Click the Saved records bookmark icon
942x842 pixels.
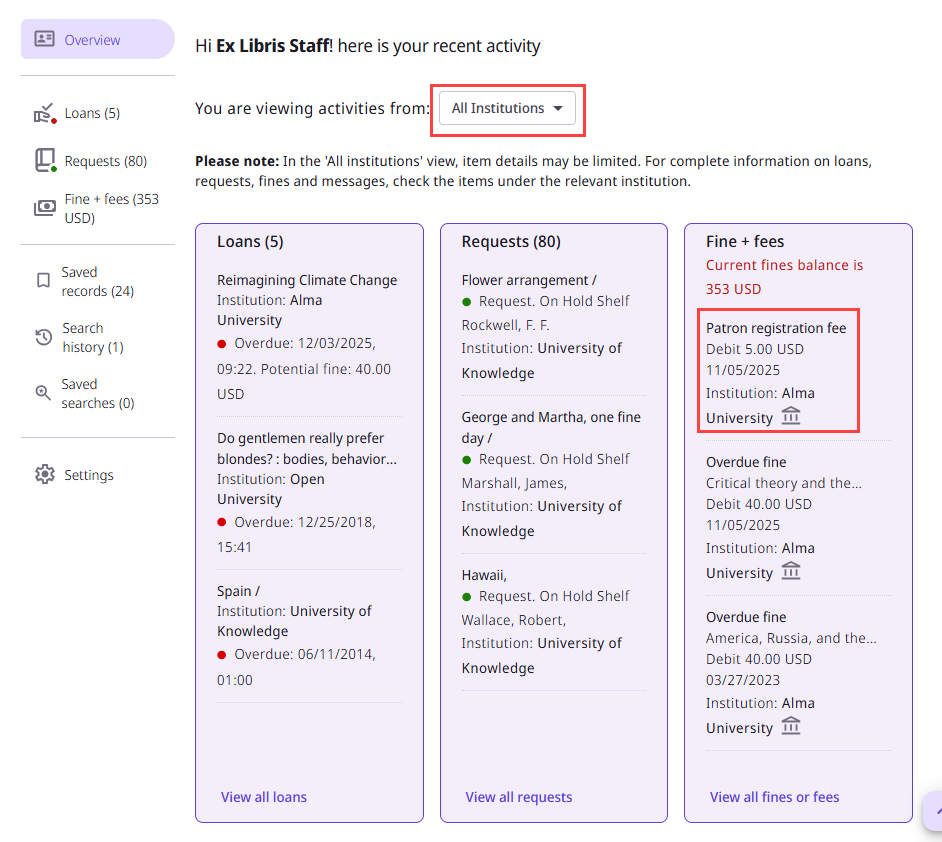(43, 280)
